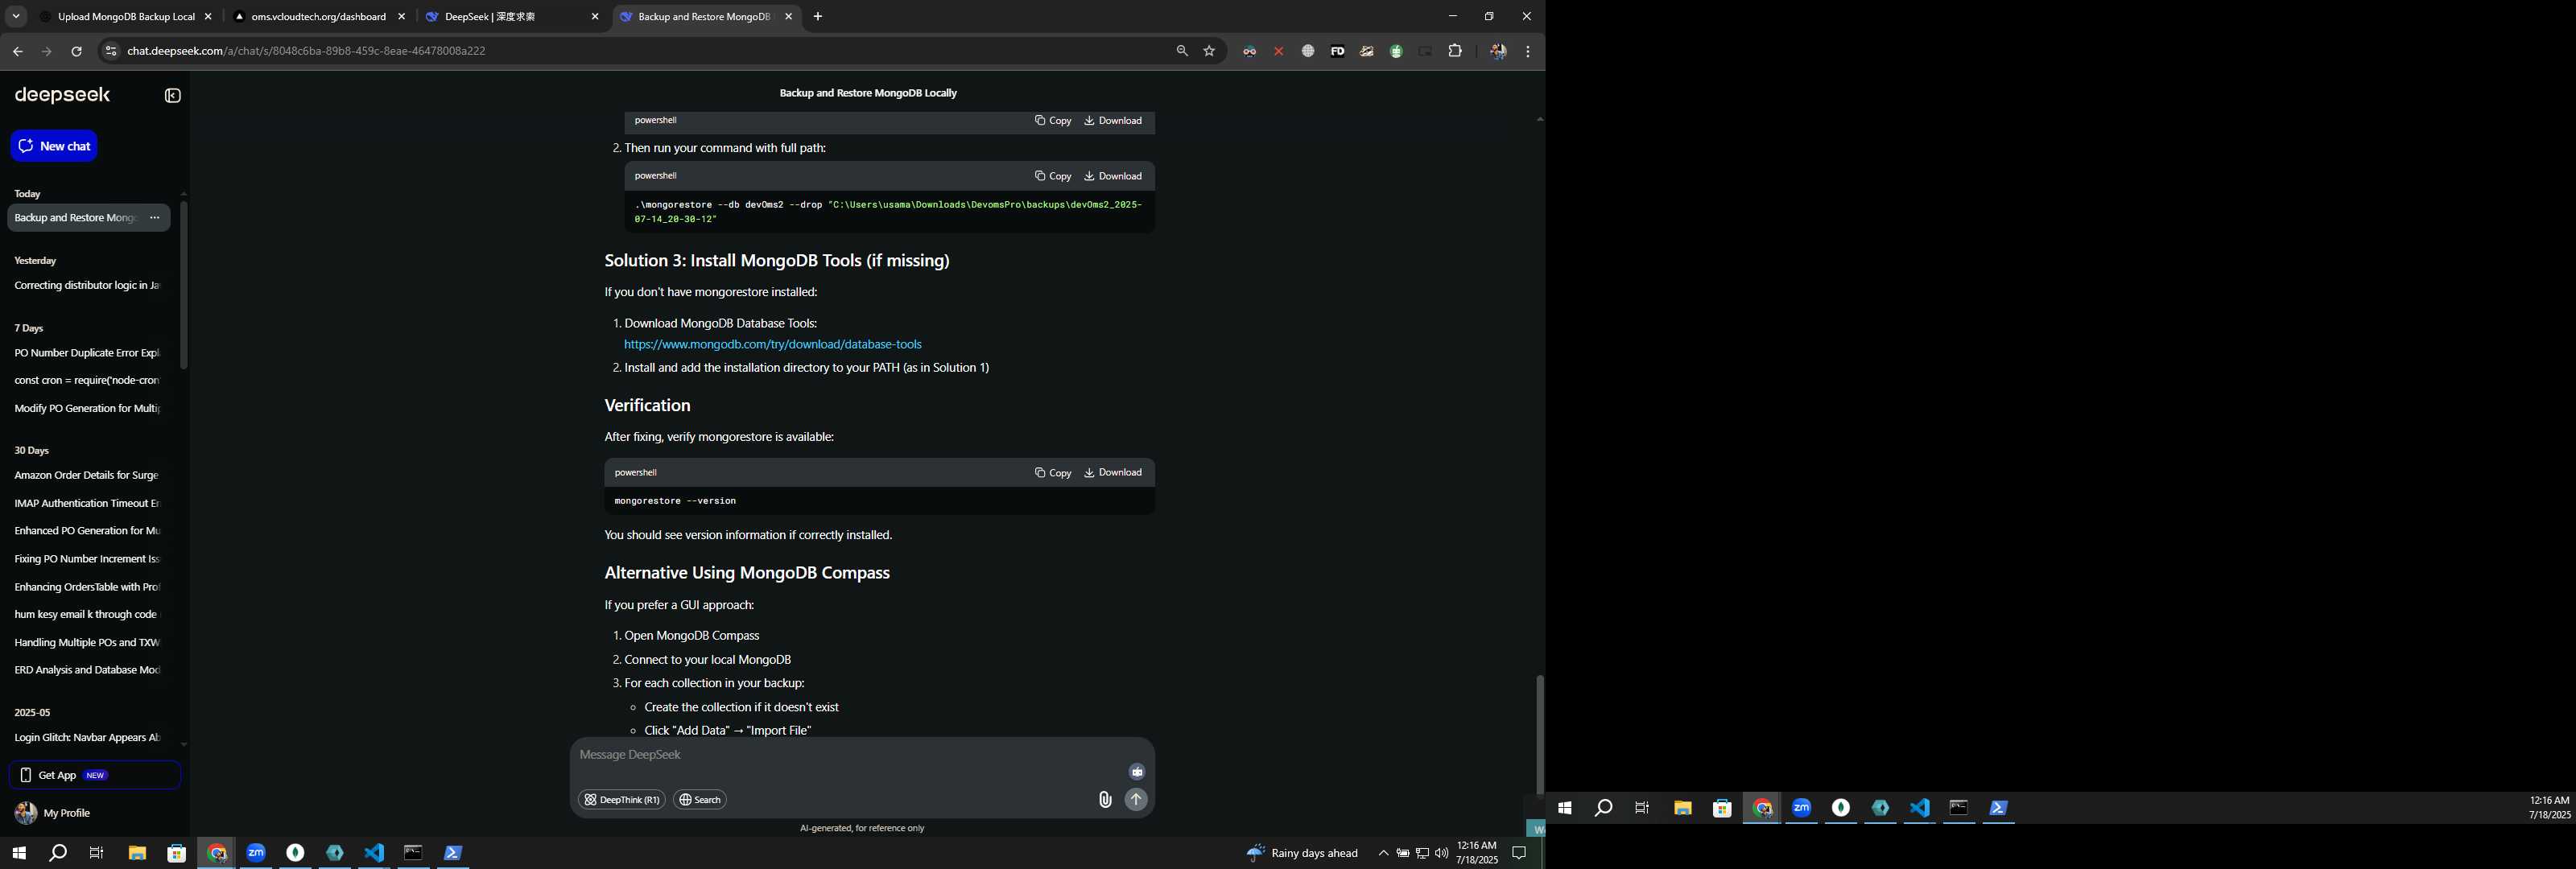Open ERD Analysis and Database chat
2576x869 pixels.
87,670
